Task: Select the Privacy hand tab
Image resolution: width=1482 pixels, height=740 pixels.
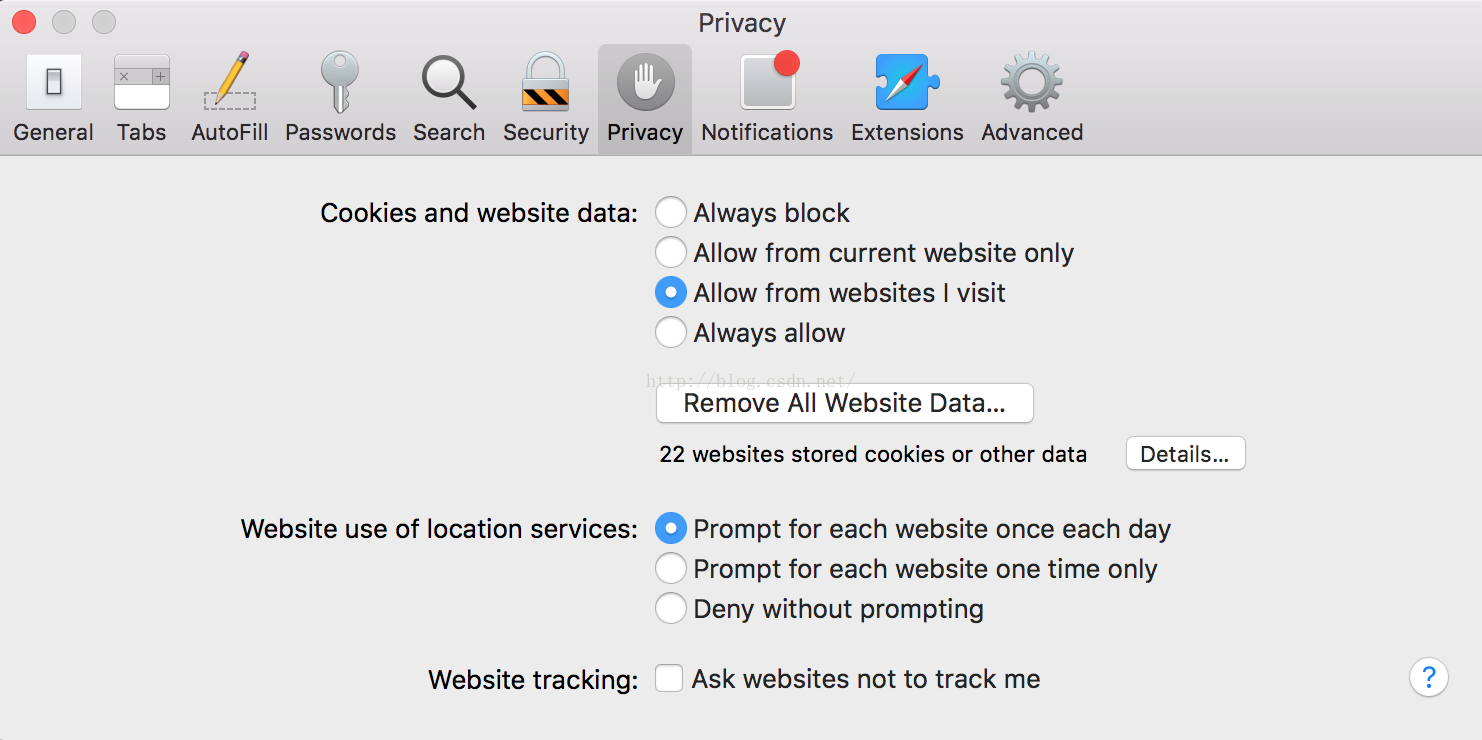Action: pos(645,98)
